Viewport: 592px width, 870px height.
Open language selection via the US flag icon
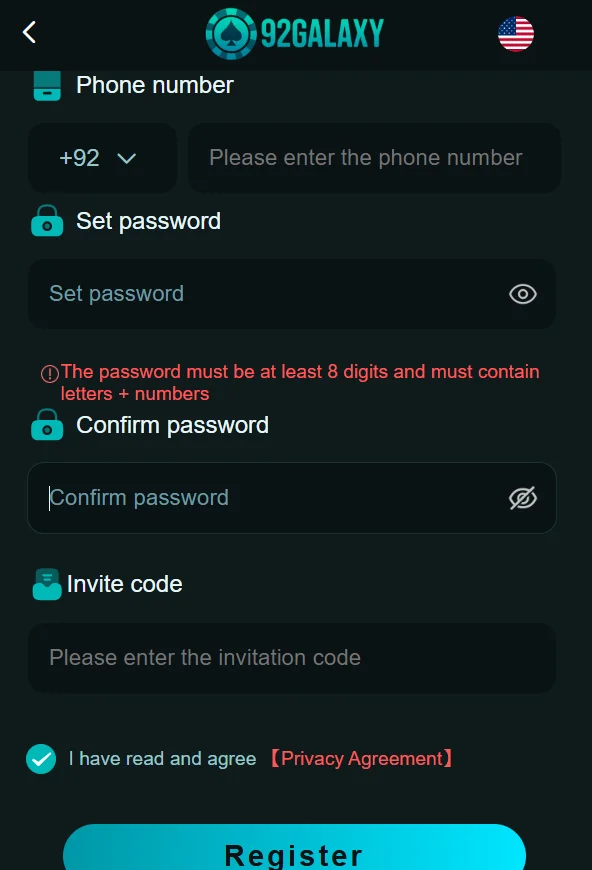516,32
